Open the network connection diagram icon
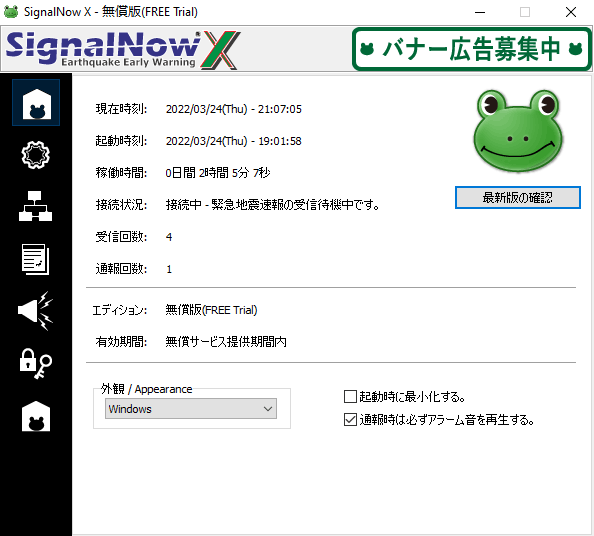The image size is (594, 536). [36, 206]
